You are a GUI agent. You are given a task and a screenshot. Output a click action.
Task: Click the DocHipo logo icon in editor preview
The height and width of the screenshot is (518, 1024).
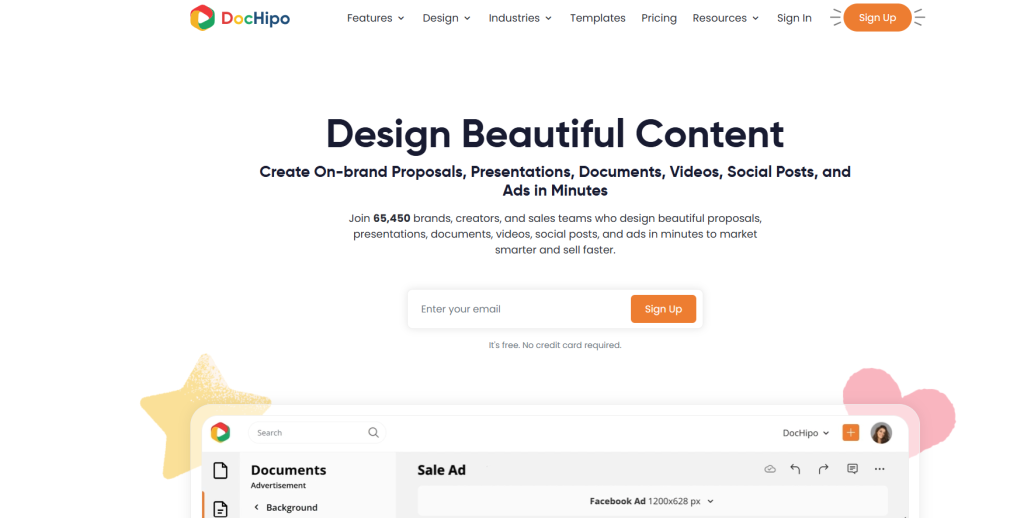pos(221,432)
